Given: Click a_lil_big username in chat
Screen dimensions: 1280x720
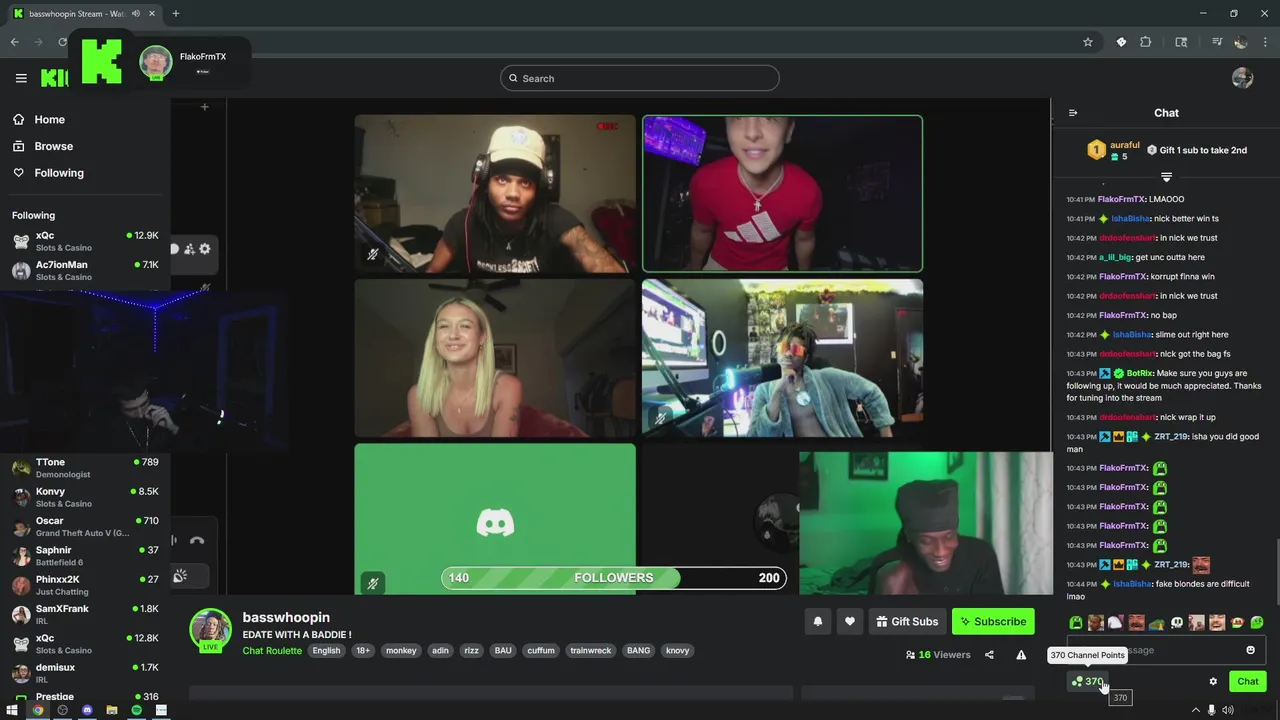Looking at the screenshot, I should pyautogui.click(x=1114, y=257).
